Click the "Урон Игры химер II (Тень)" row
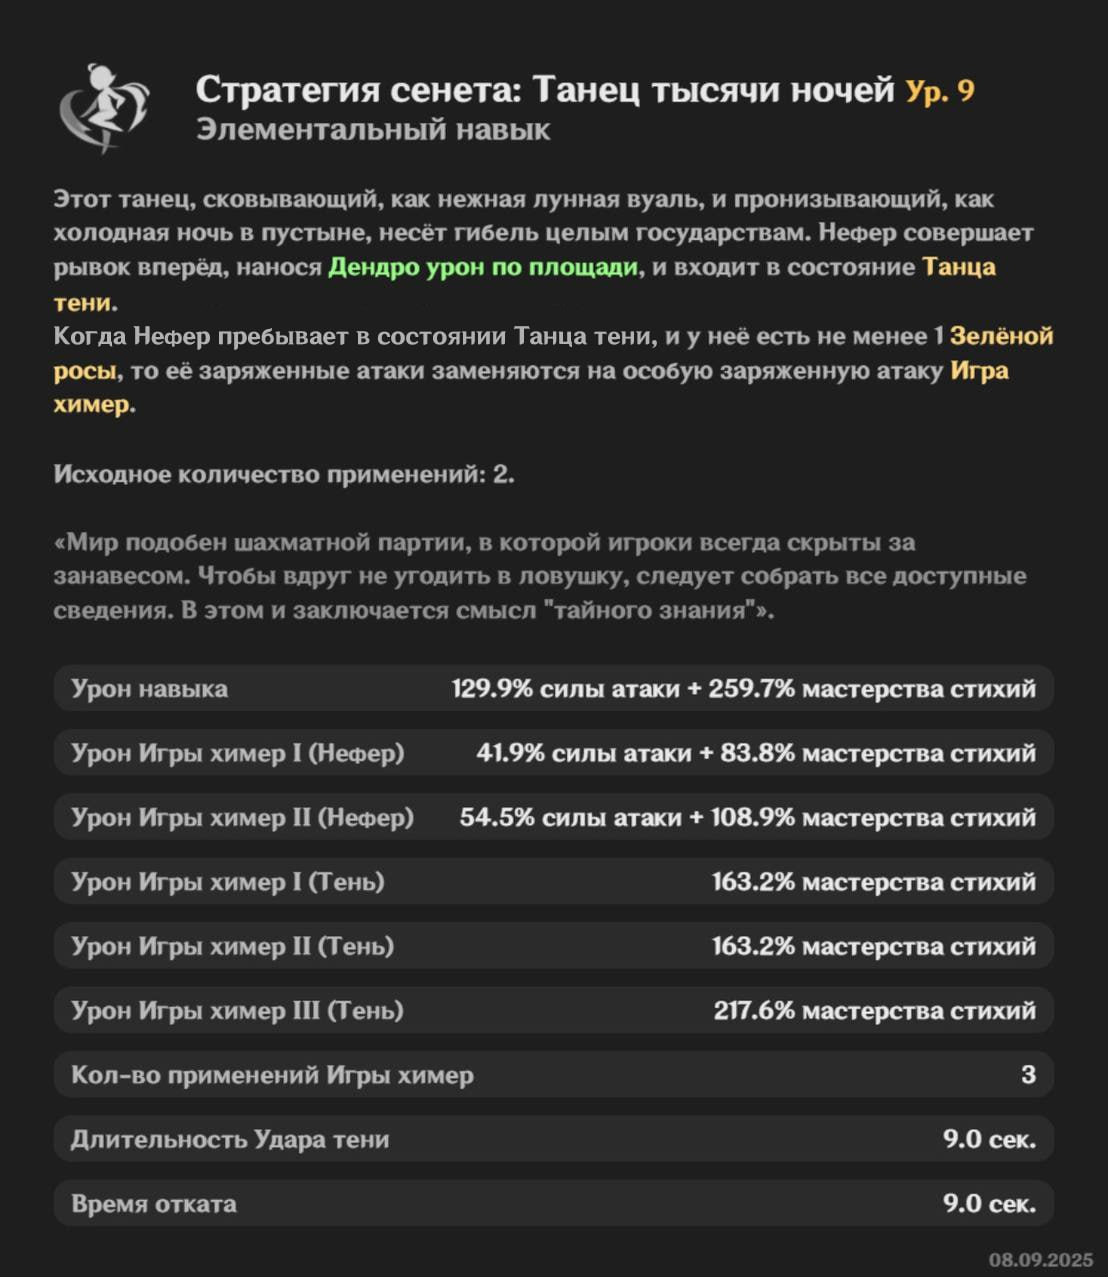 [553, 946]
